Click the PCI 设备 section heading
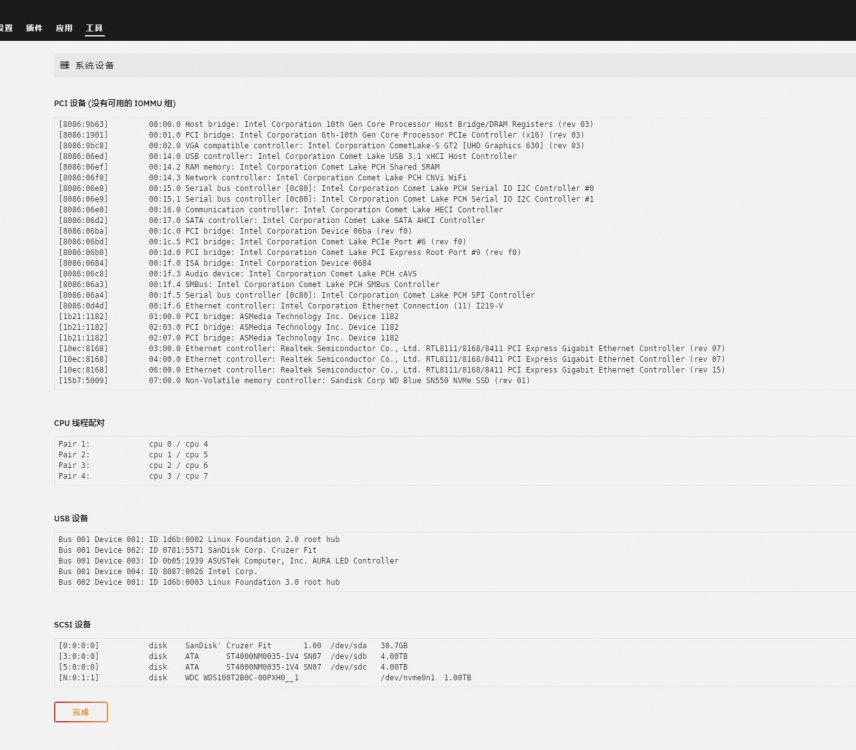Screen dimensions: 856x750 [115, 103]
